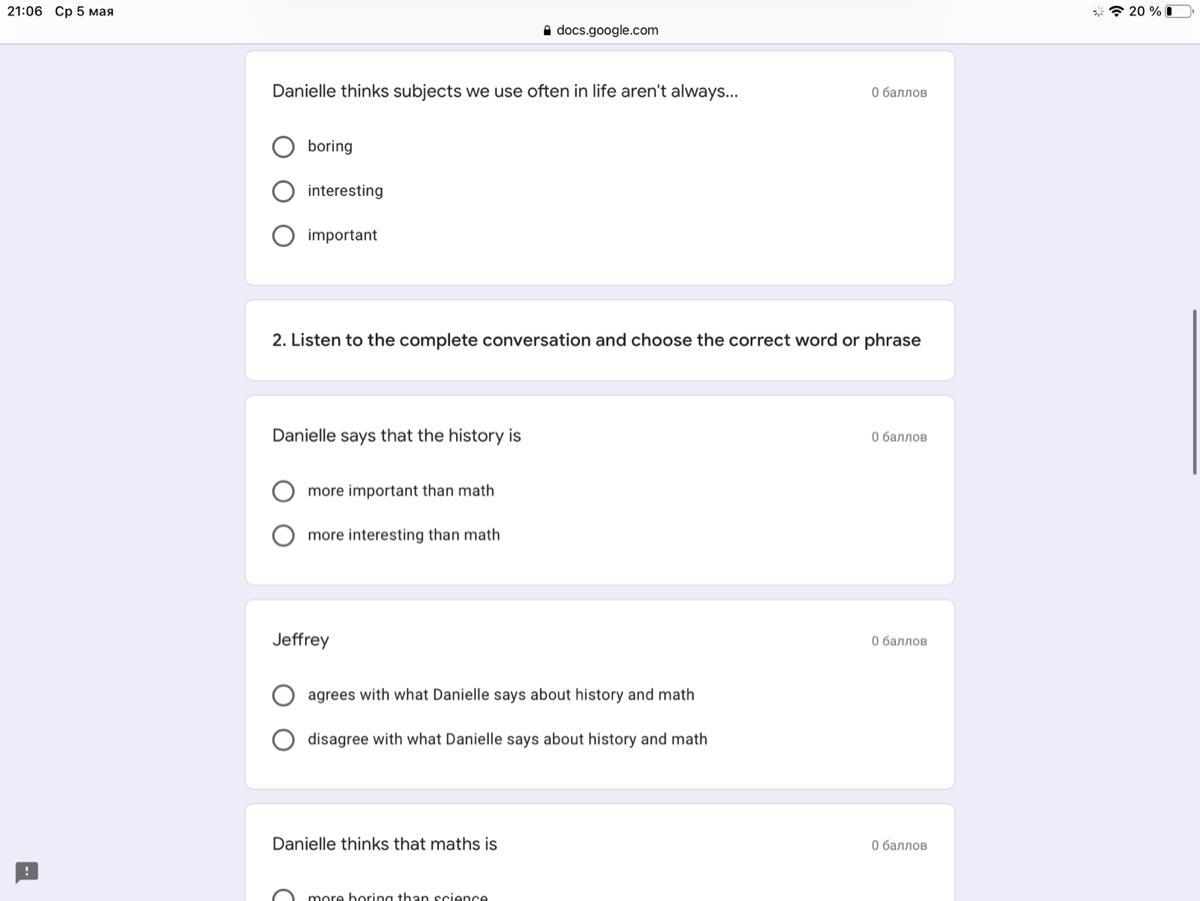Click the page vertical scrollbar thumb
Screen dimensions: 1200x901
(x=1194, y=392)
